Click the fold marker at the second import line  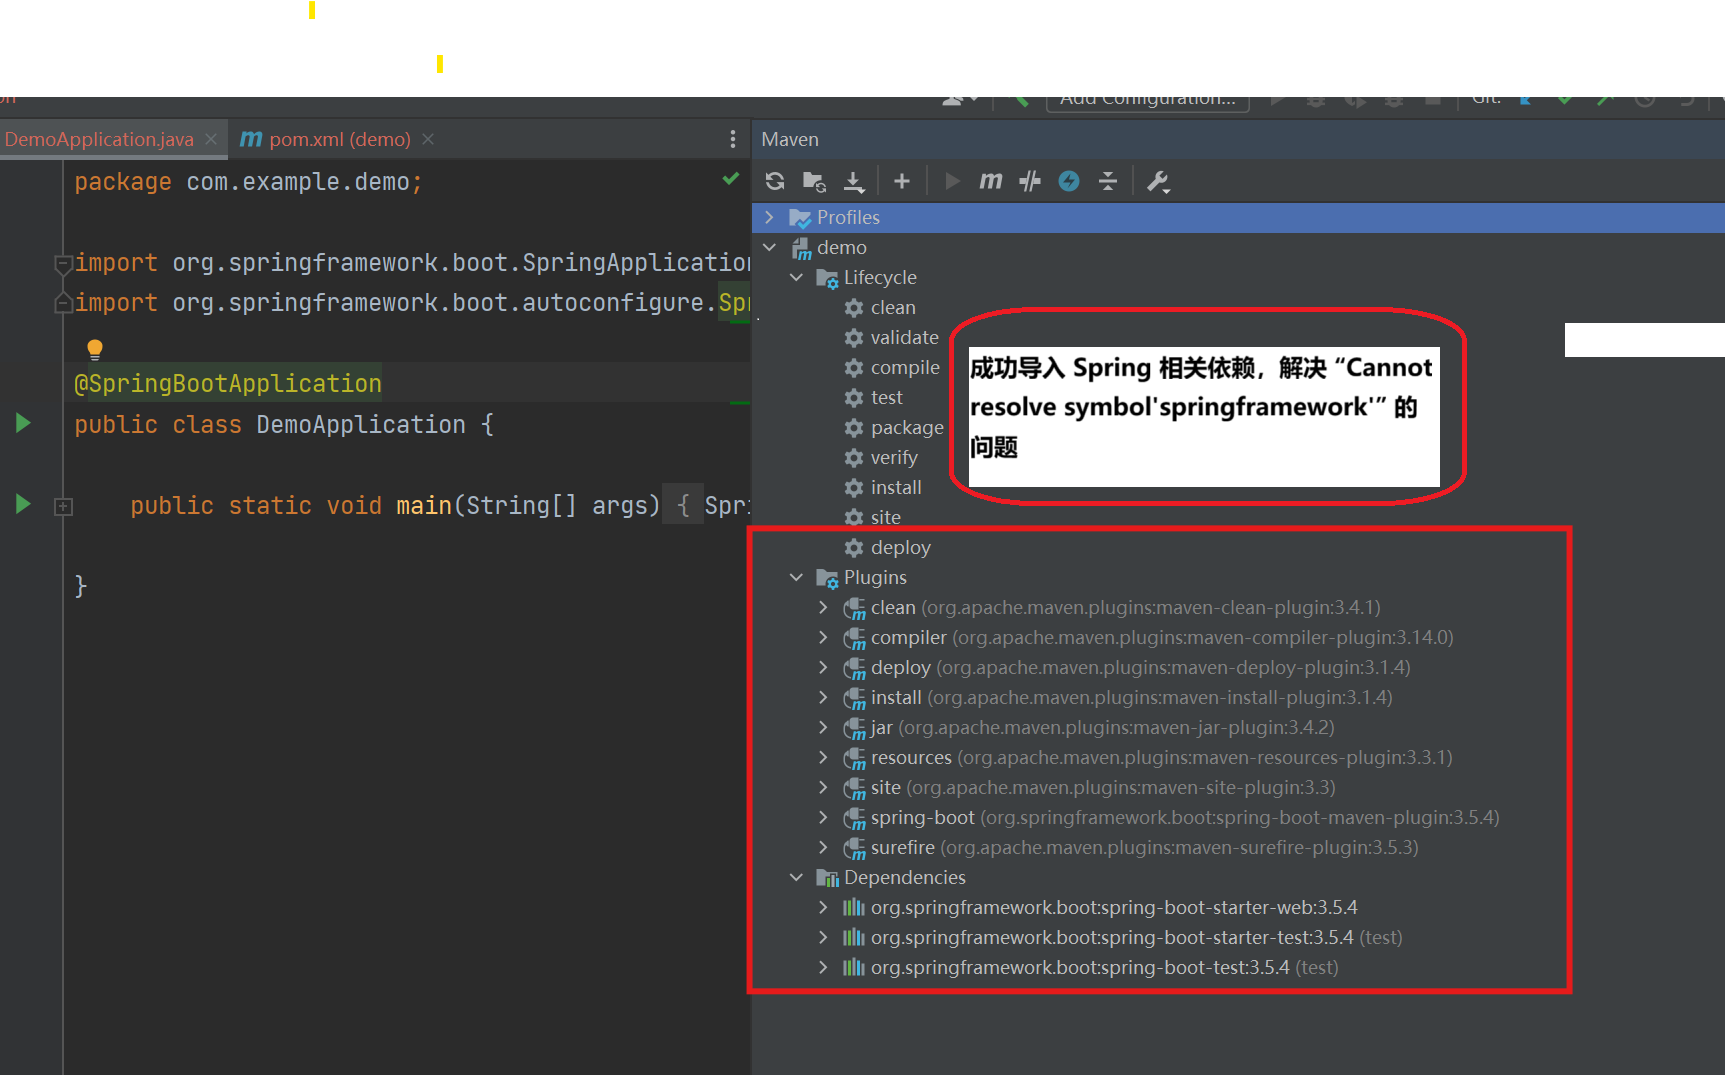click(x=63, y=302)
